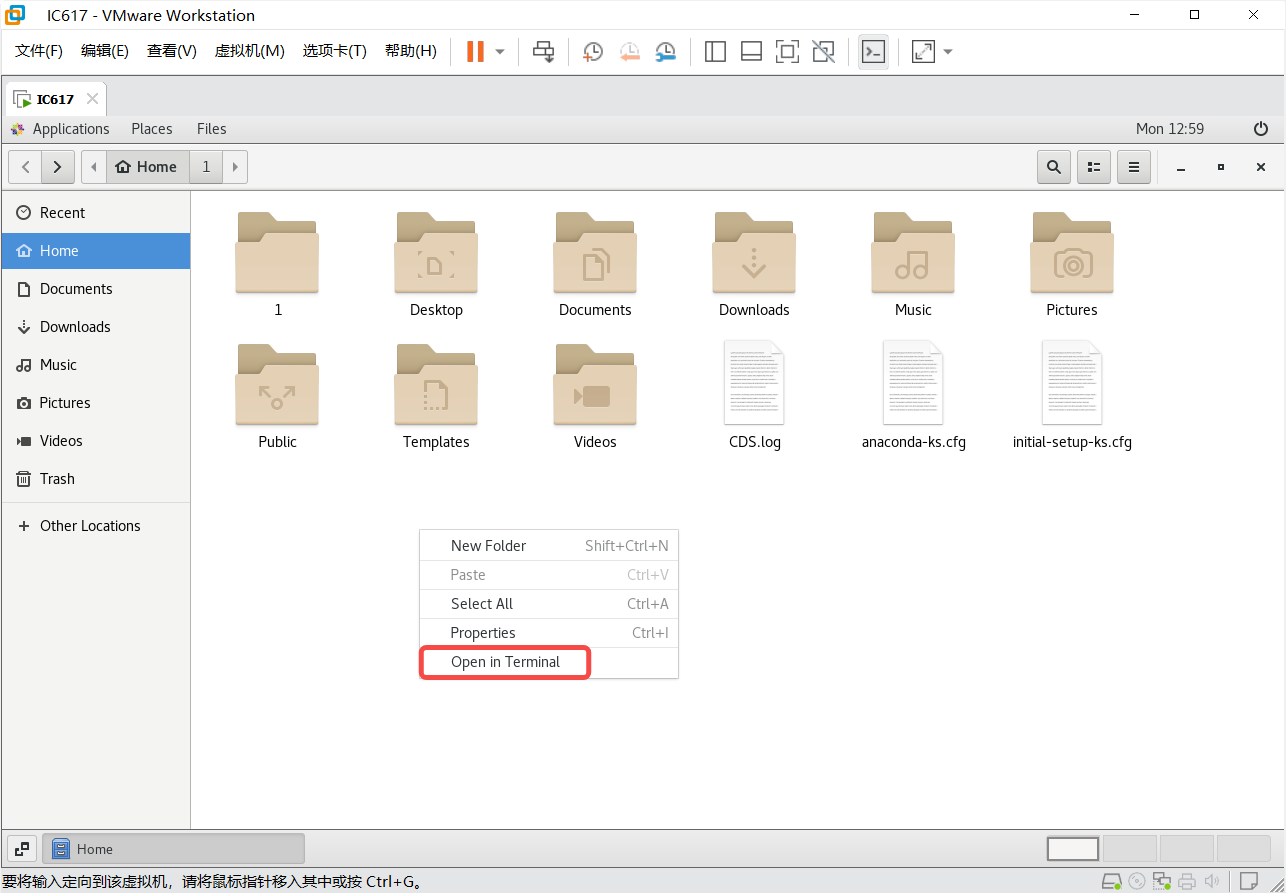
Task: Send Ctrl+Alt+Del to the virtual machine
Action: click(x=543, y=52)
